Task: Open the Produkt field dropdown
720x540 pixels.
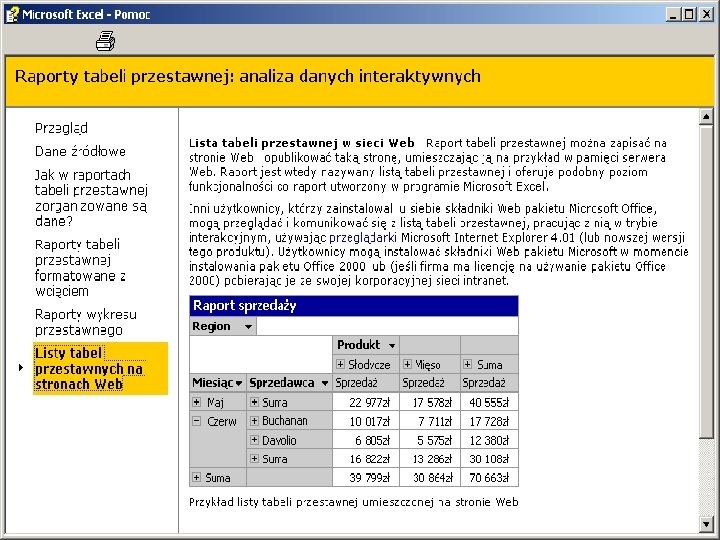Action: (392, 345)
